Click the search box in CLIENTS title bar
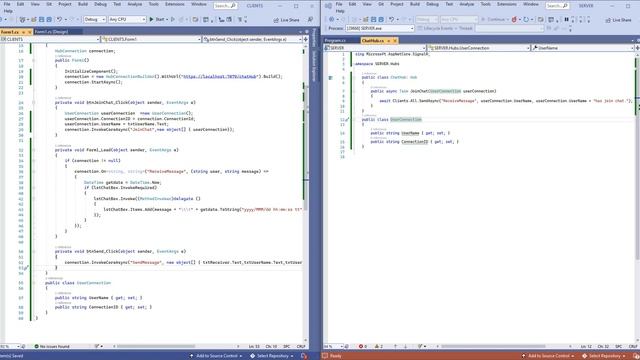Viewport: 640px width, 360px height. click(225, 6)
